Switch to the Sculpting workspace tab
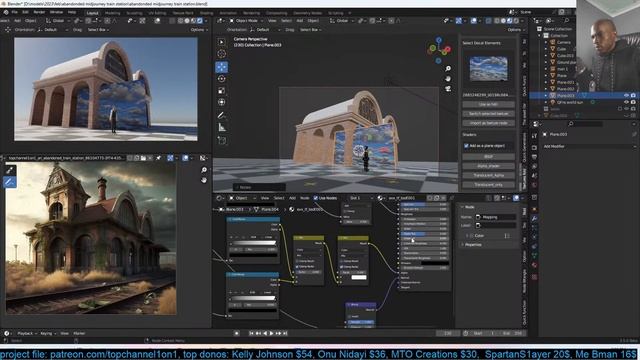The image size is (640, 360). pos(134,13)
